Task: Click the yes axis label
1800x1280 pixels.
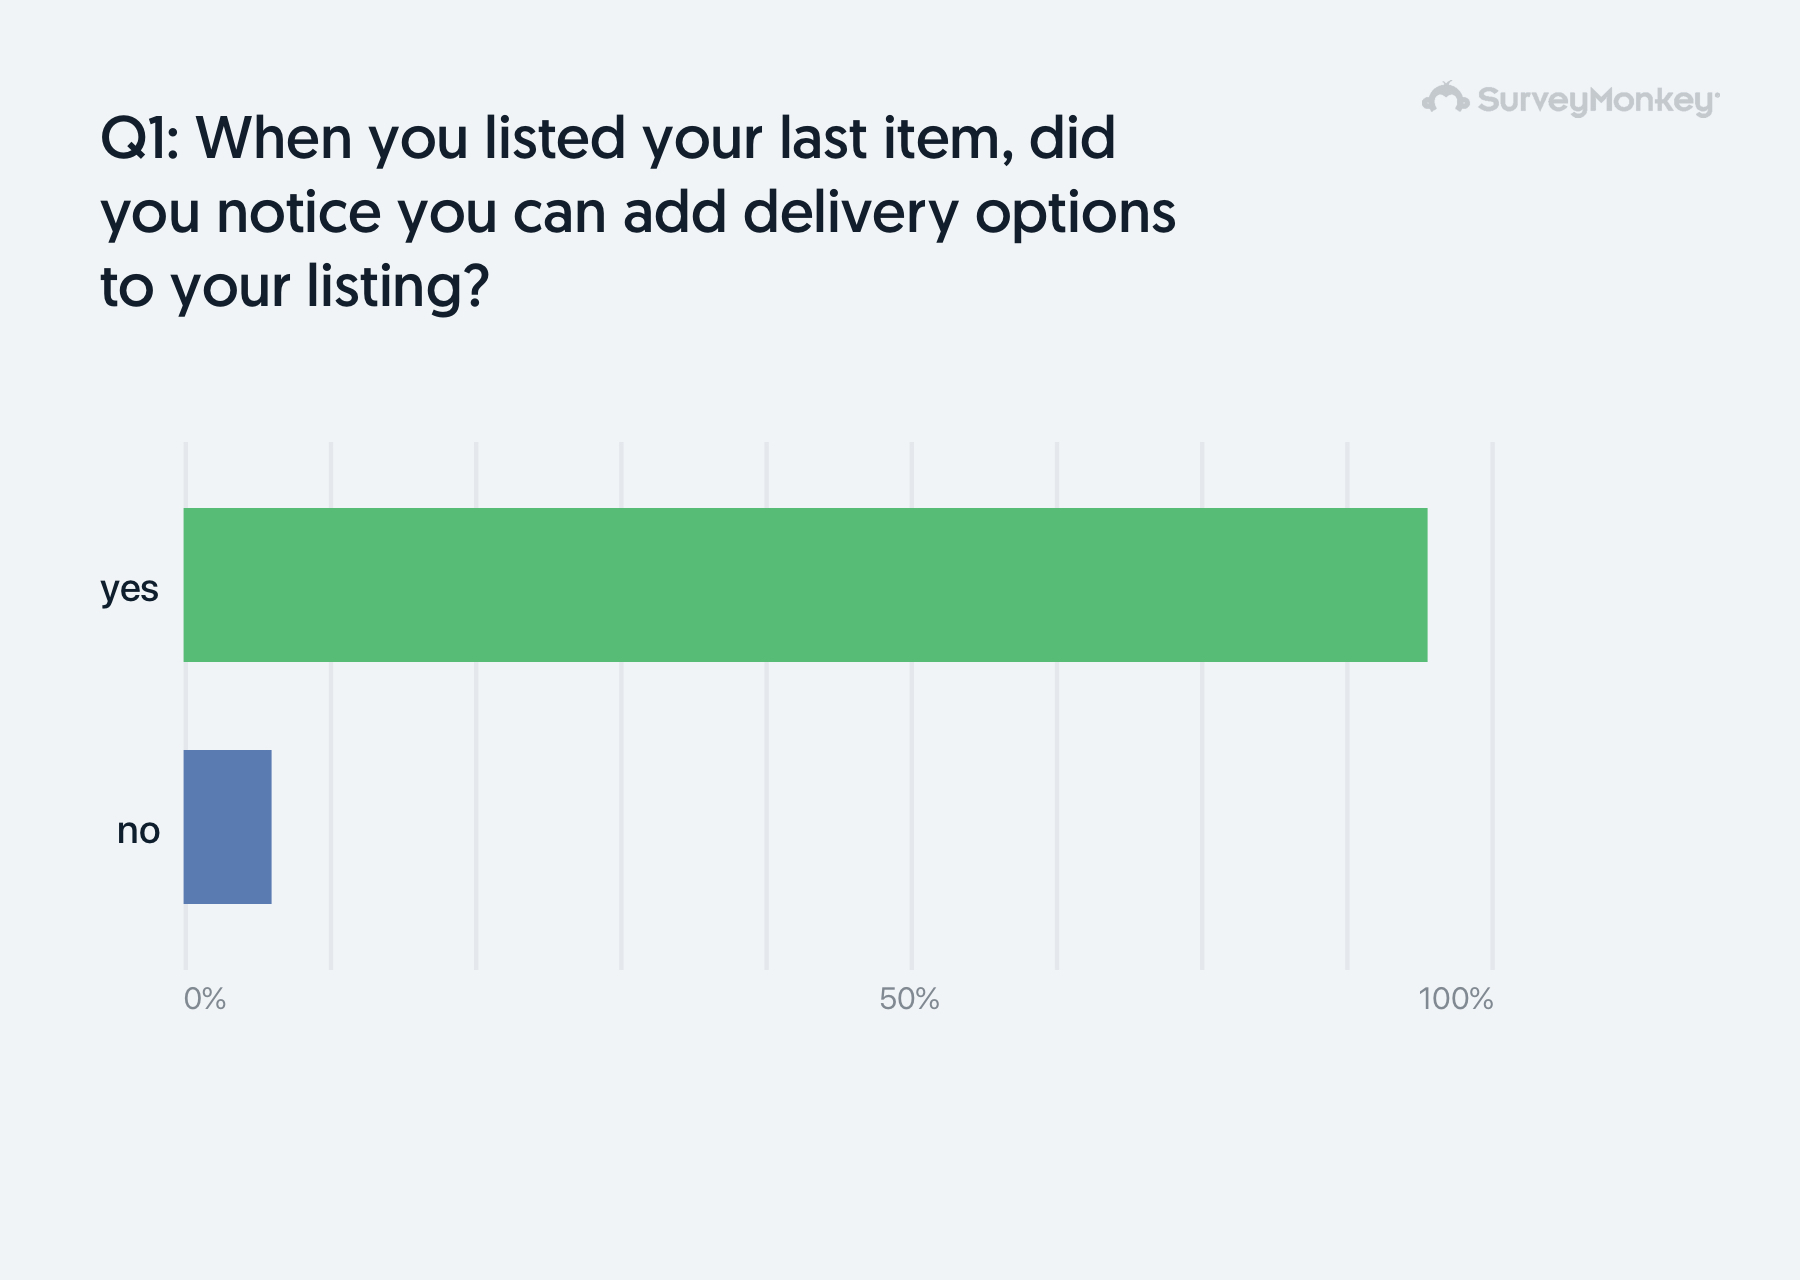Action: 129,589
